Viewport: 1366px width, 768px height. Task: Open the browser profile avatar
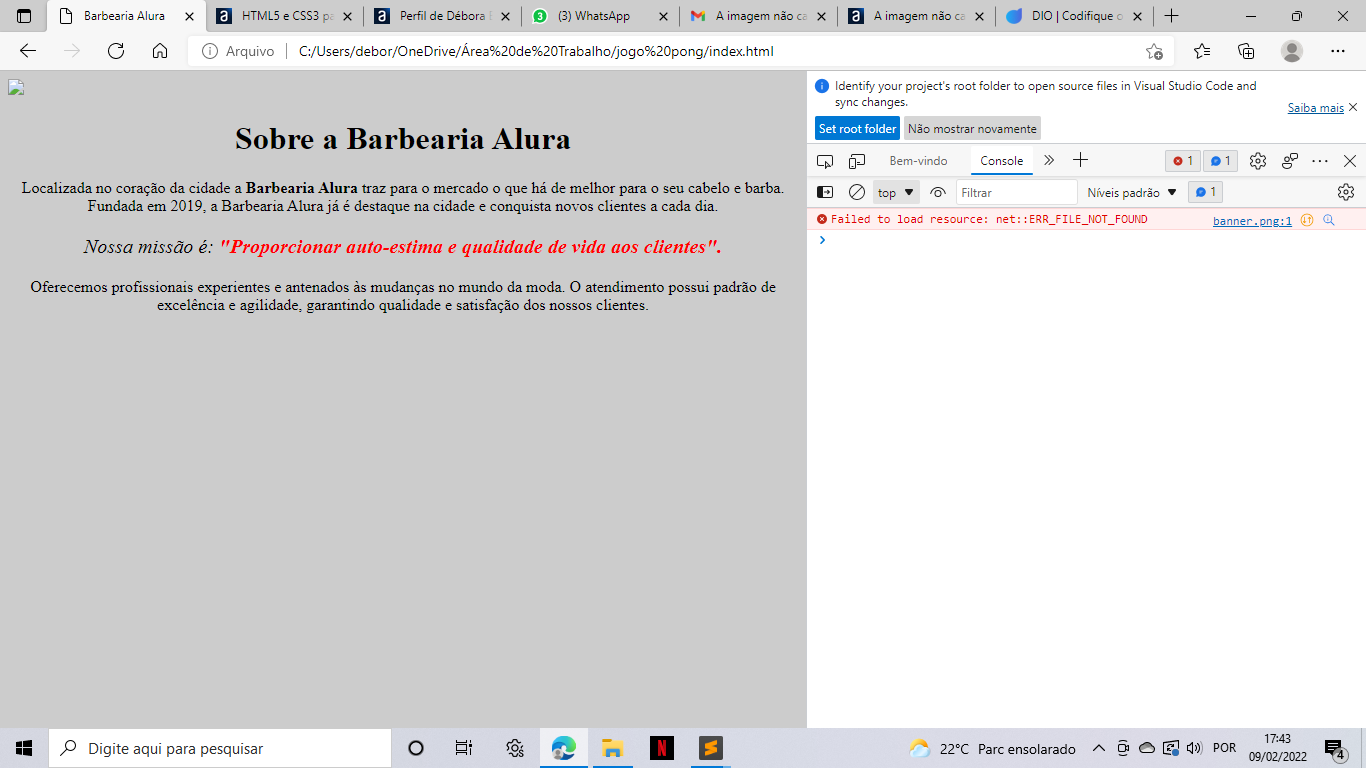tap(1292, 51)
